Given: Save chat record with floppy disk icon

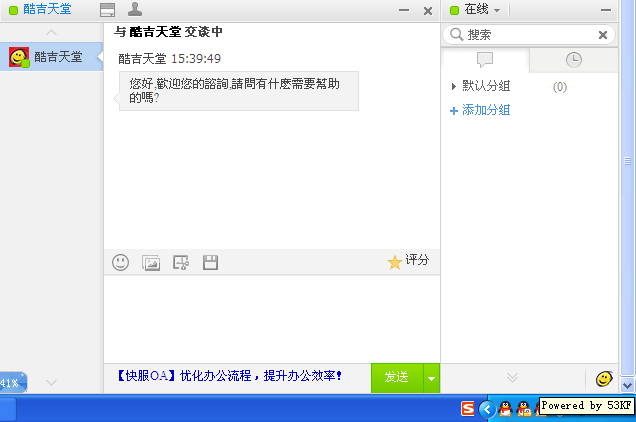Looking at the screenshot, I should (211, 263).
